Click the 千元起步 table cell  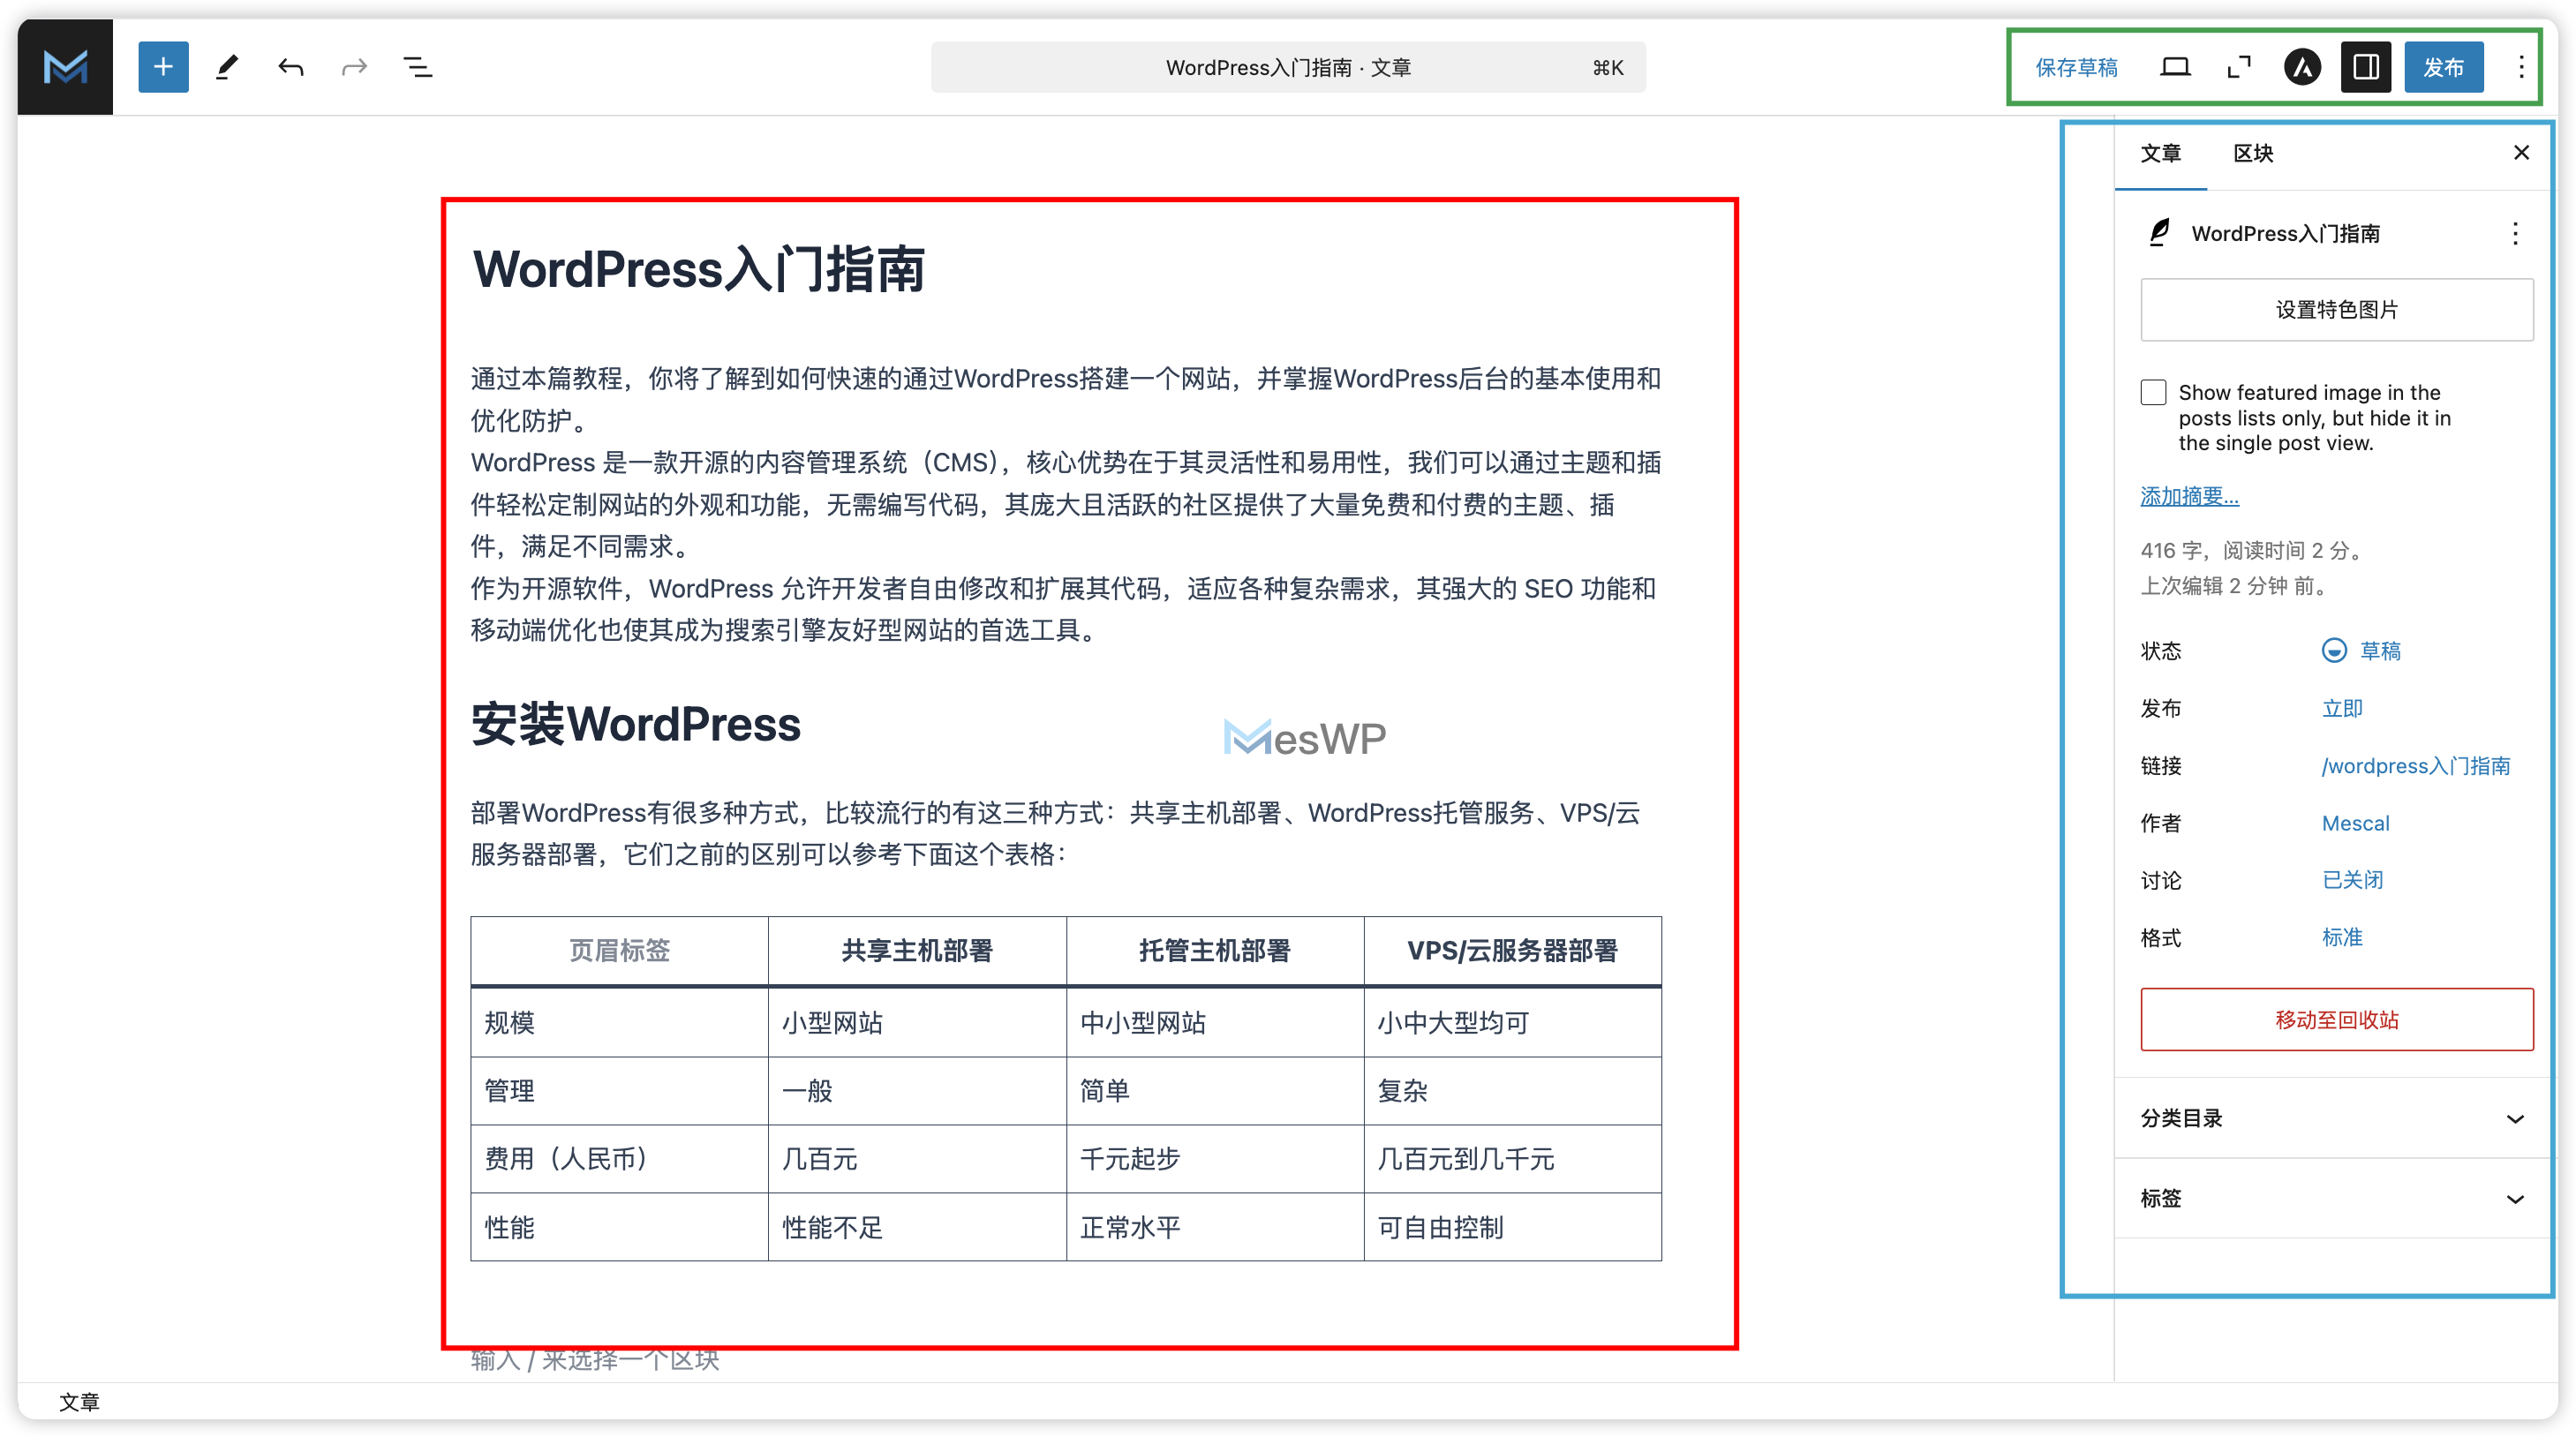click(x=1215, y=1159)
